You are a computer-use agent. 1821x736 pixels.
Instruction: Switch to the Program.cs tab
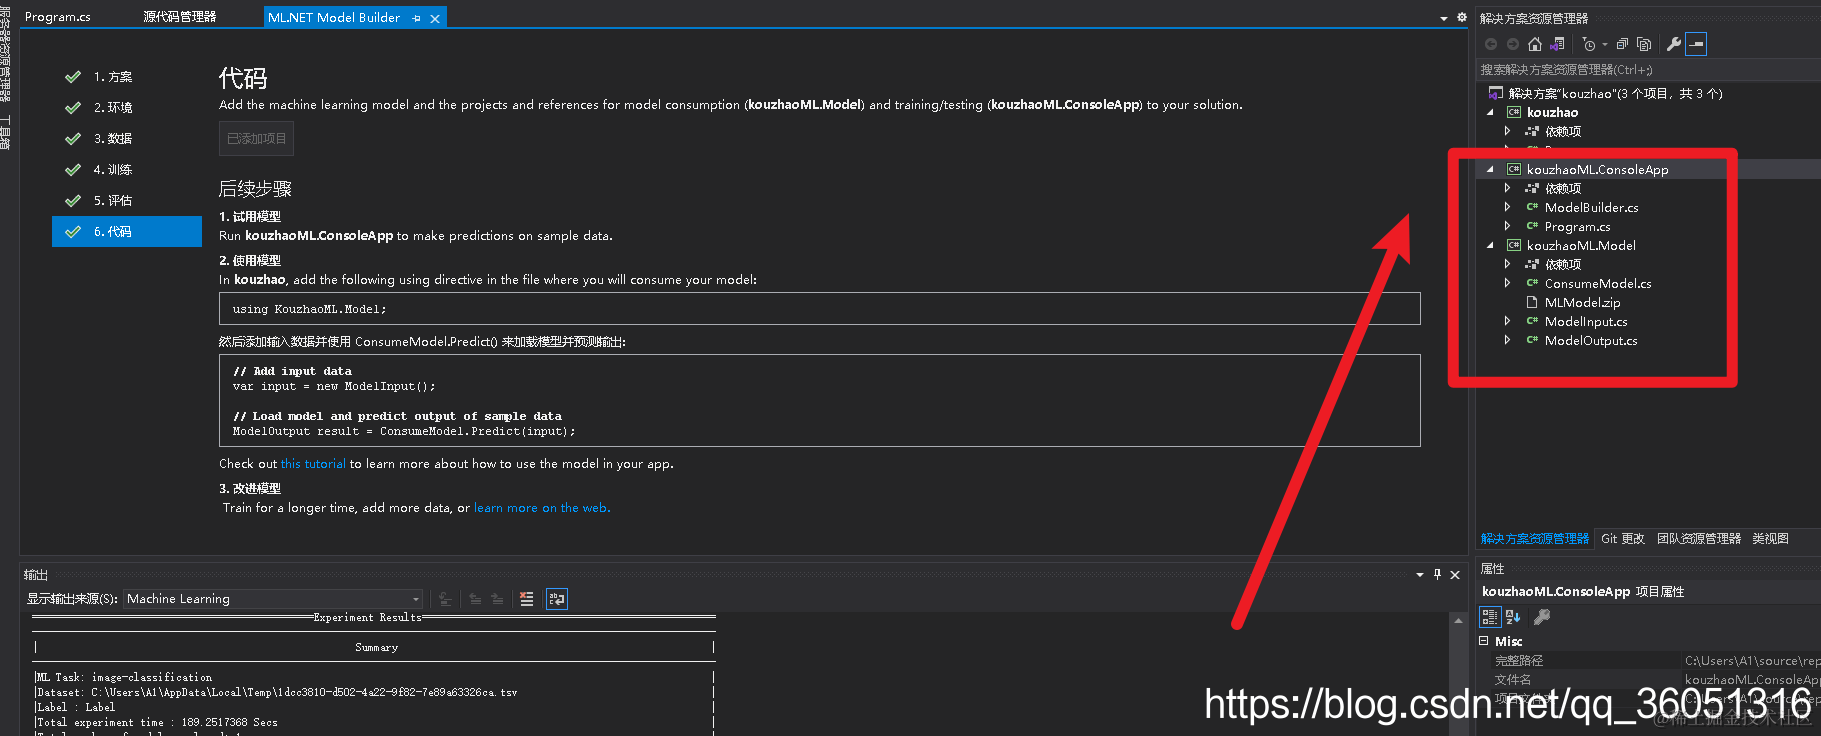click(x=57, y=17)
